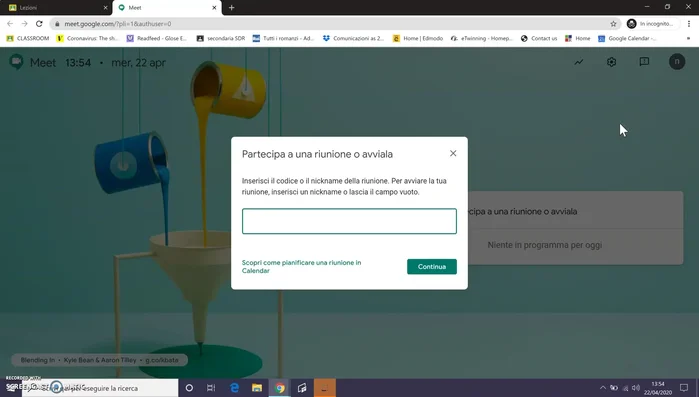Image resolution: width=699 pixels, height=397 pixels.
Task: Open Cortana circle in taskbar
Action: click(189, 388)
